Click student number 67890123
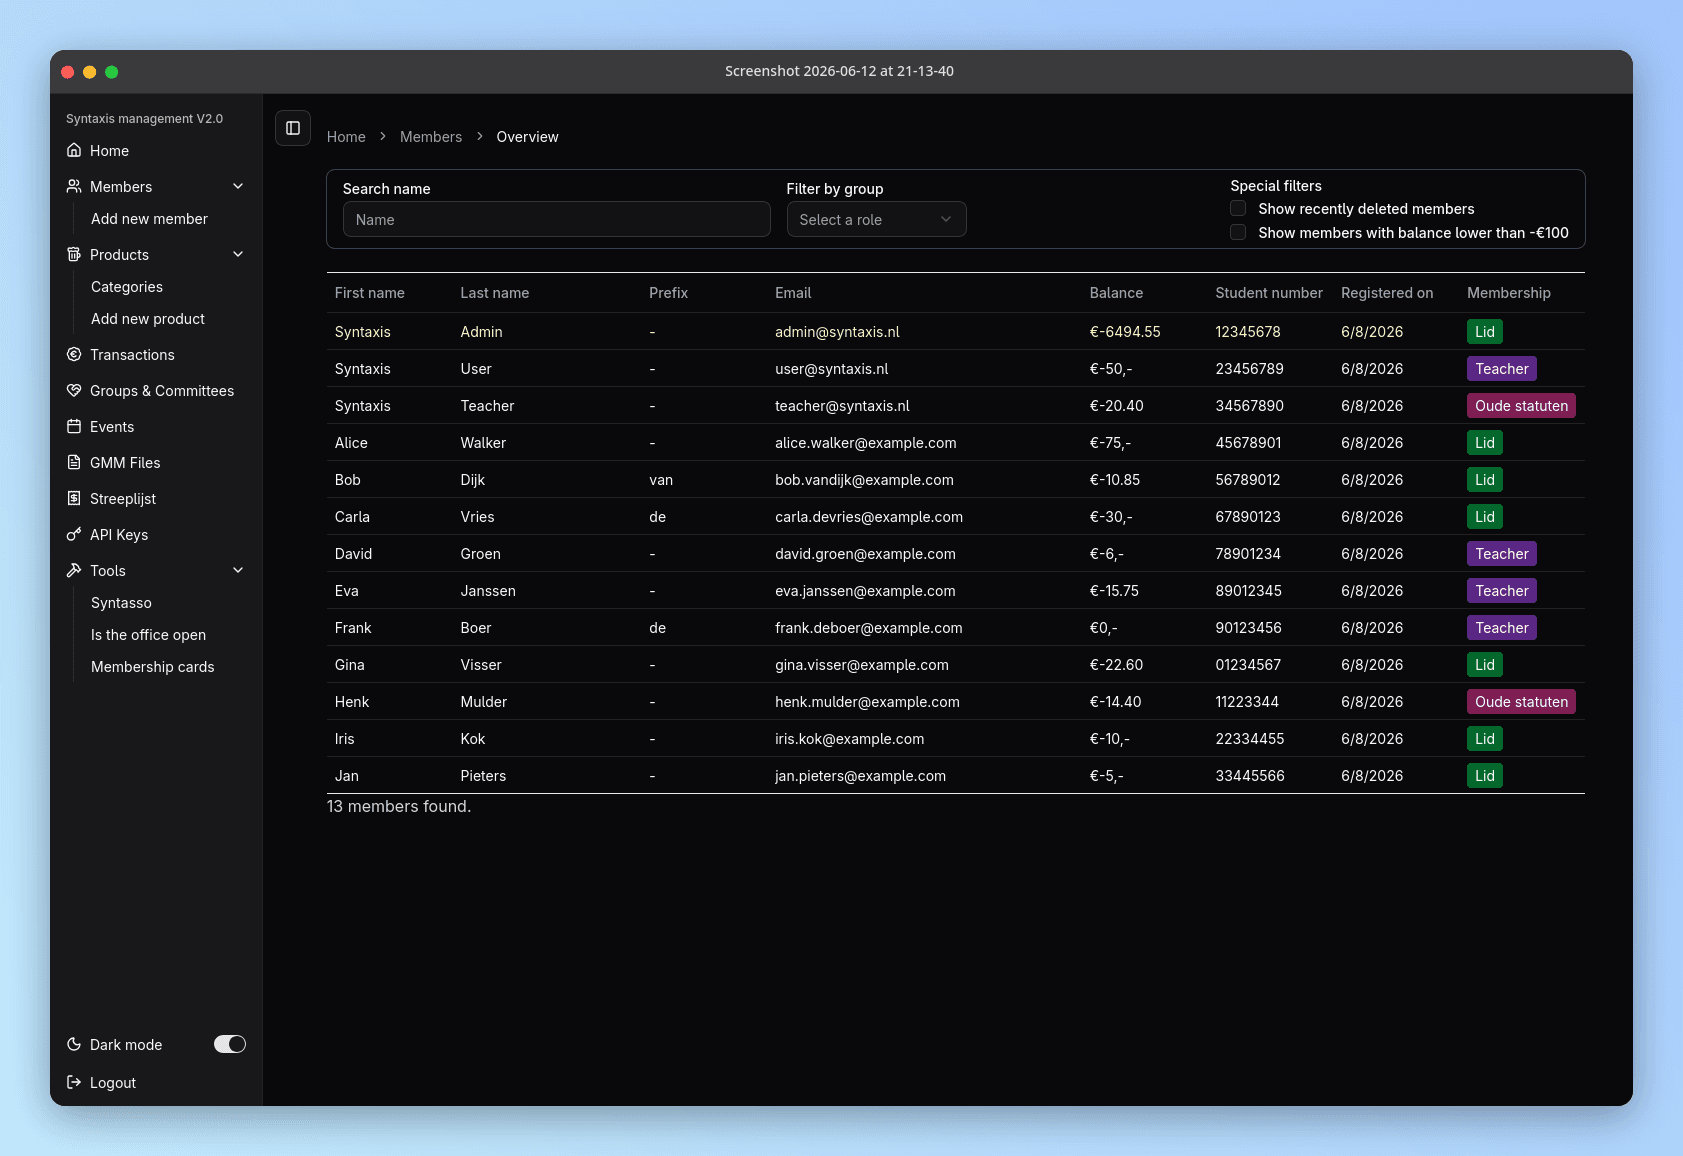Screen dimensions: 1683x1156 pyautogui.click(x=1248, y=516)
